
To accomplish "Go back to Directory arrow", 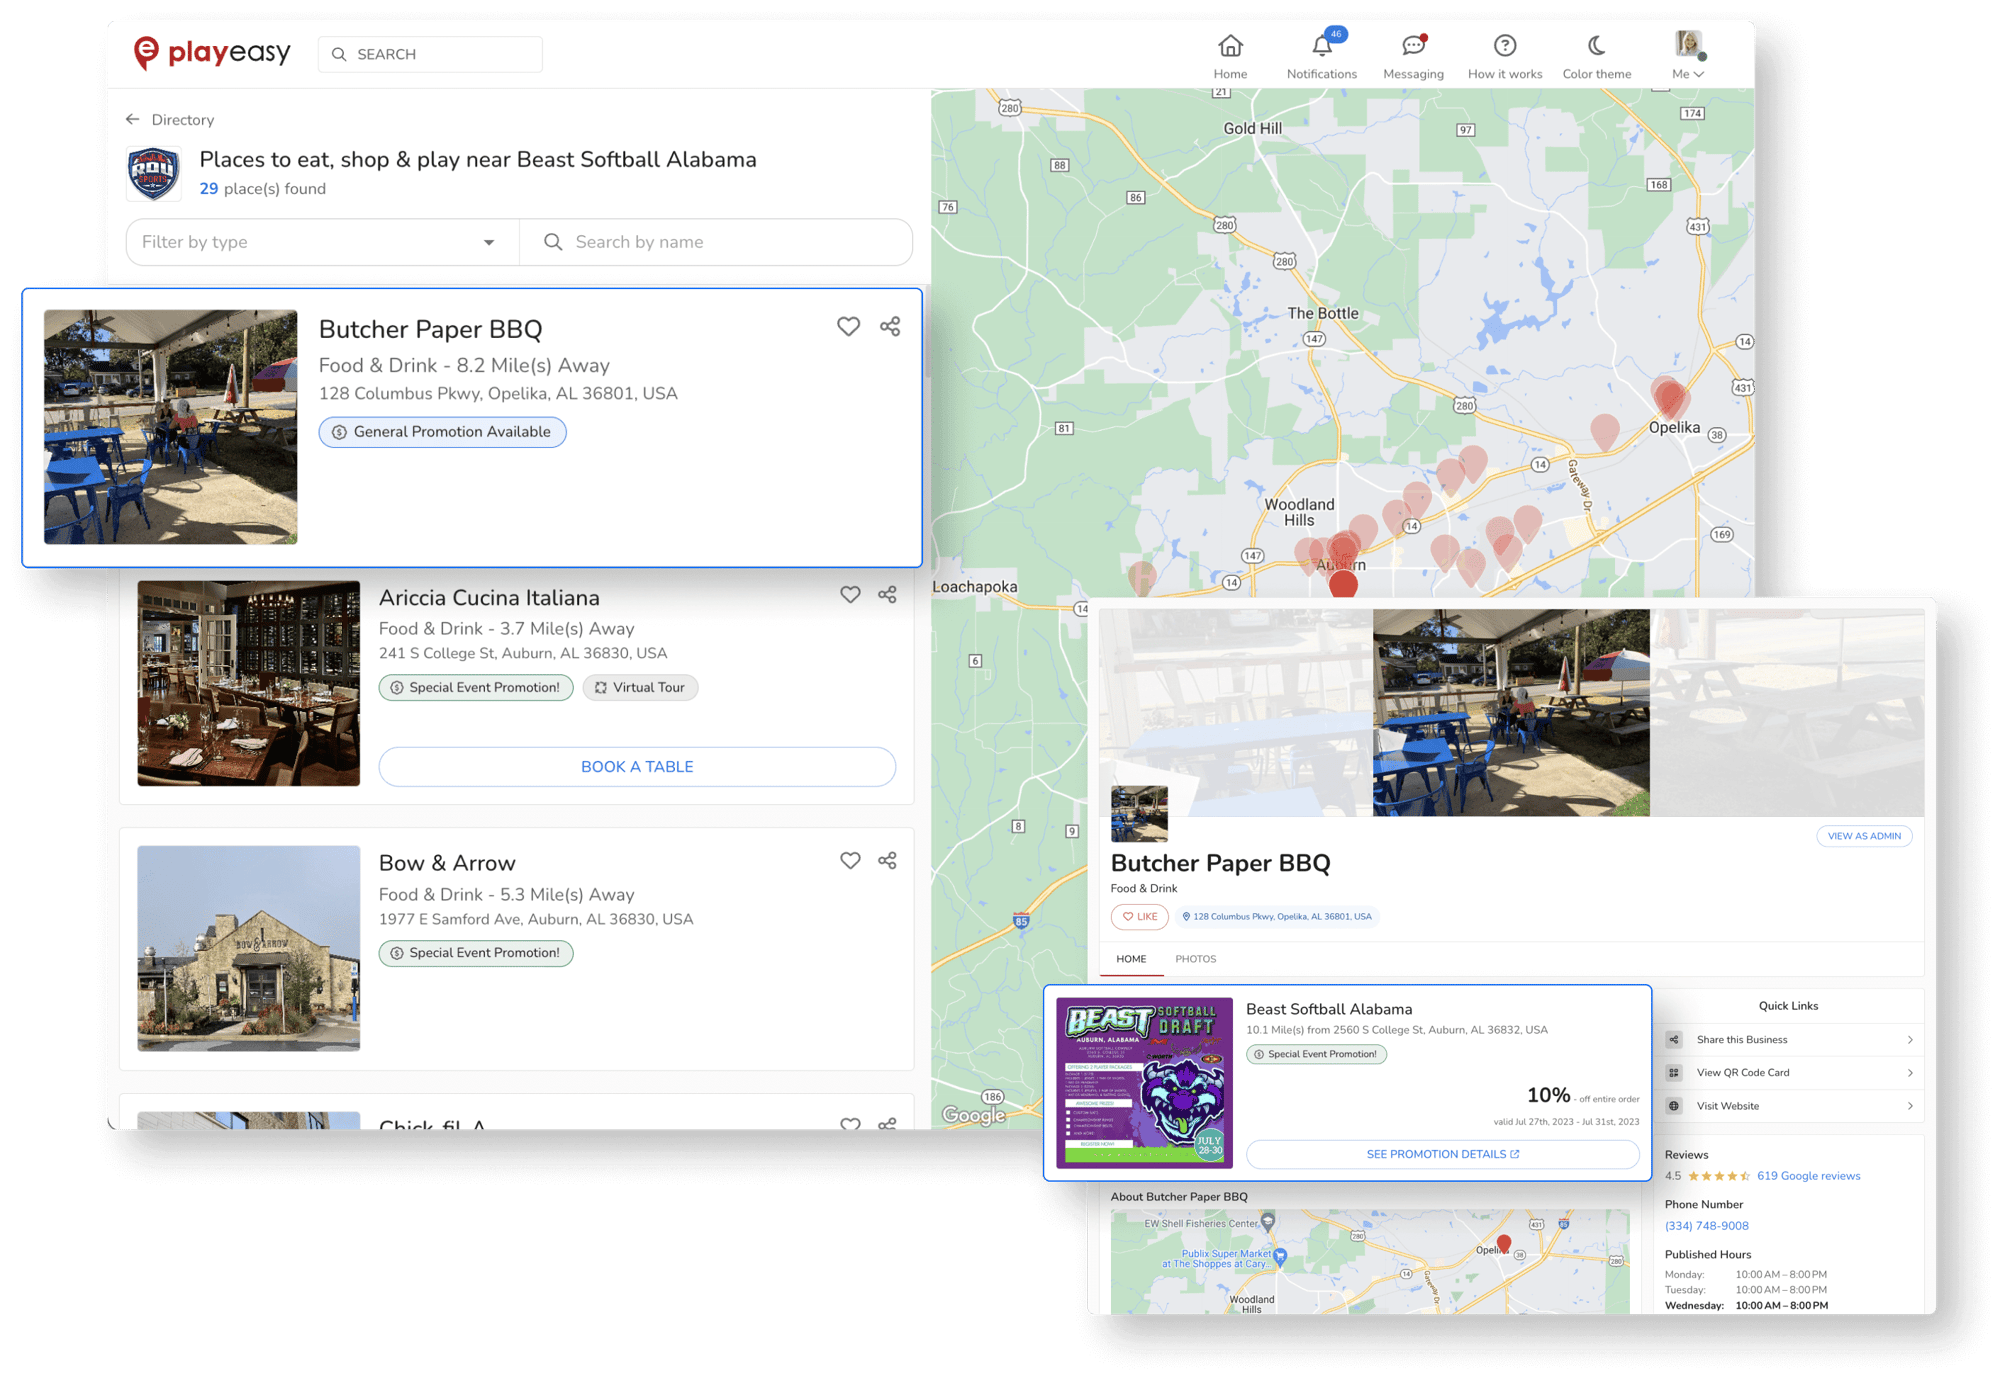I will [132, 119].
